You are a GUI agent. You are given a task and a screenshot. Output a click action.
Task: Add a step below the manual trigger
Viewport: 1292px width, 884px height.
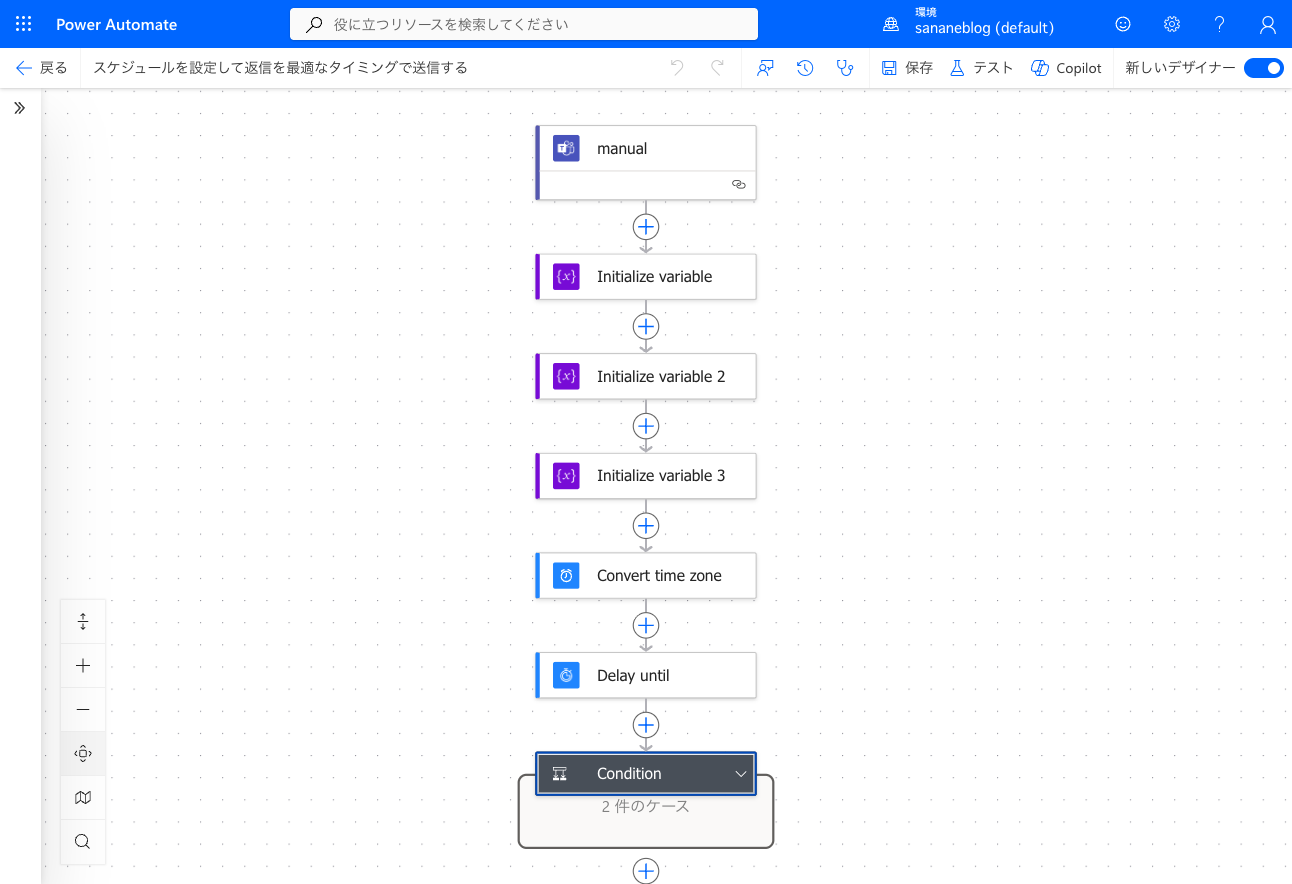(646, 226)
